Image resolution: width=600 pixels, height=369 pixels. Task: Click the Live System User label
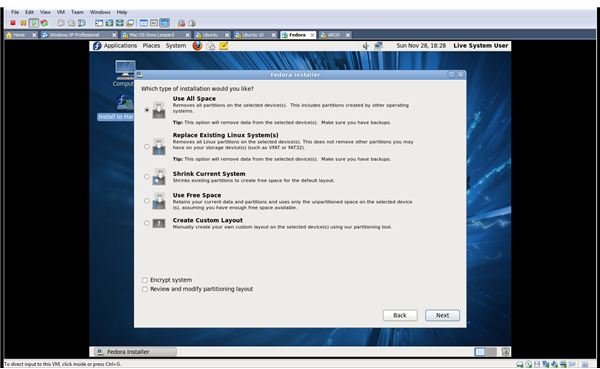click(x=481, y=46)
